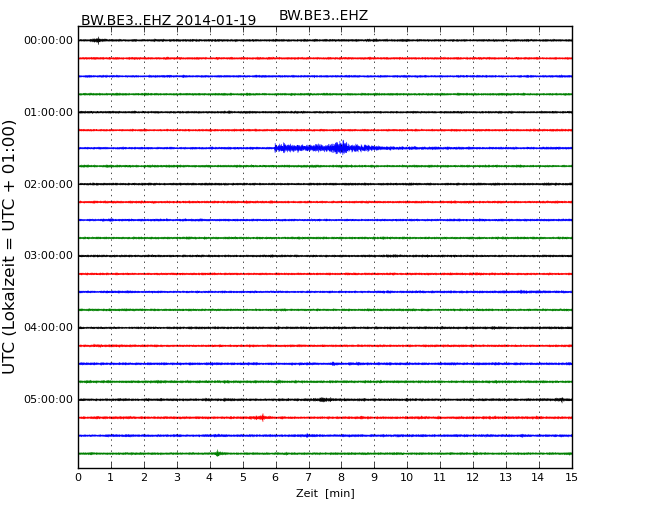Pick the 03:00:00 time label
650x520 pixels.
tap(49, 255)
